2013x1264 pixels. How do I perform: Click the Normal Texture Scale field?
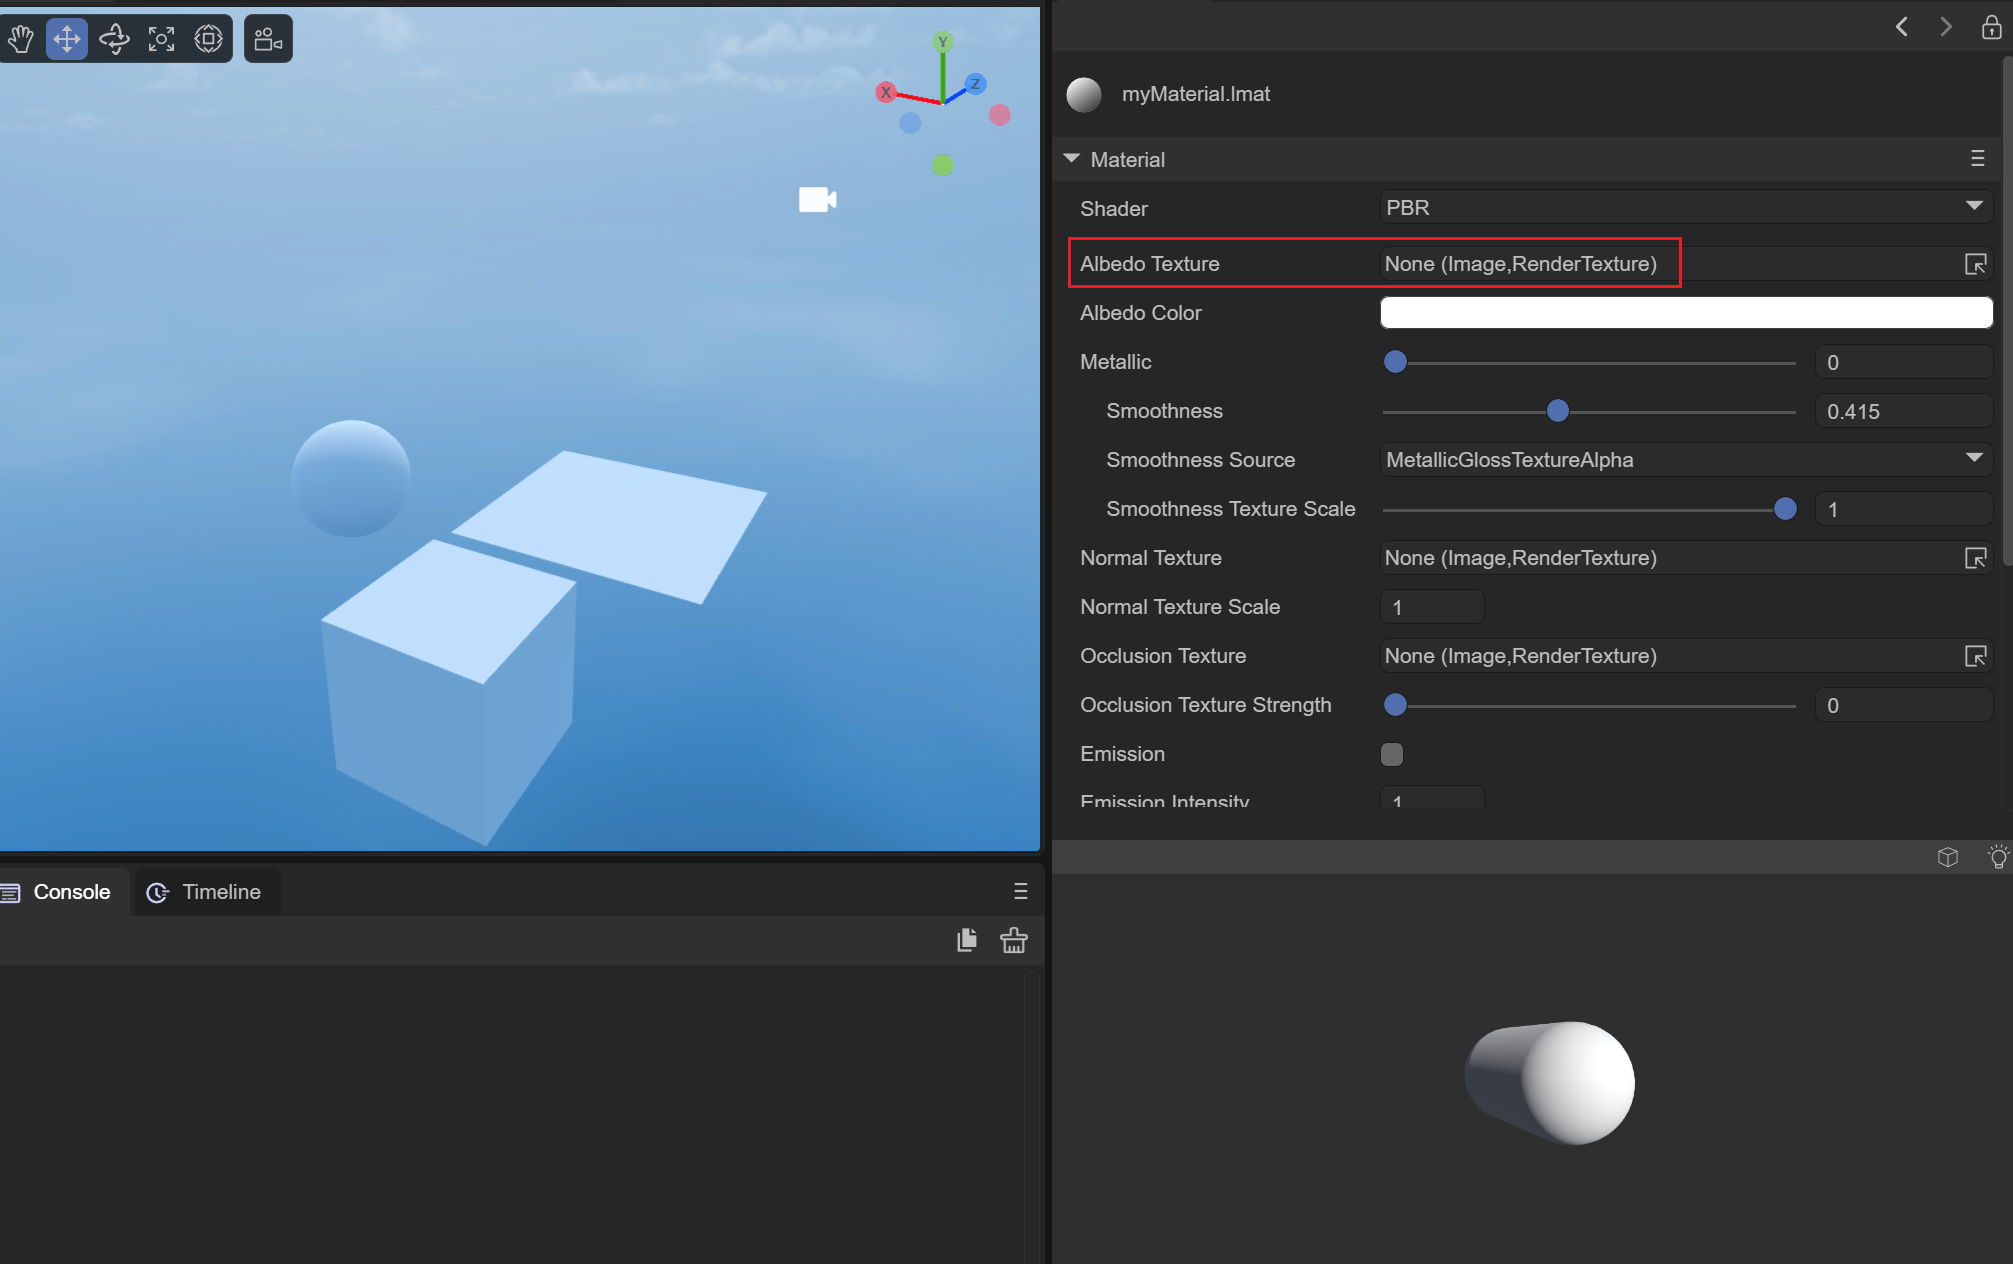[x=1431, y=607]
